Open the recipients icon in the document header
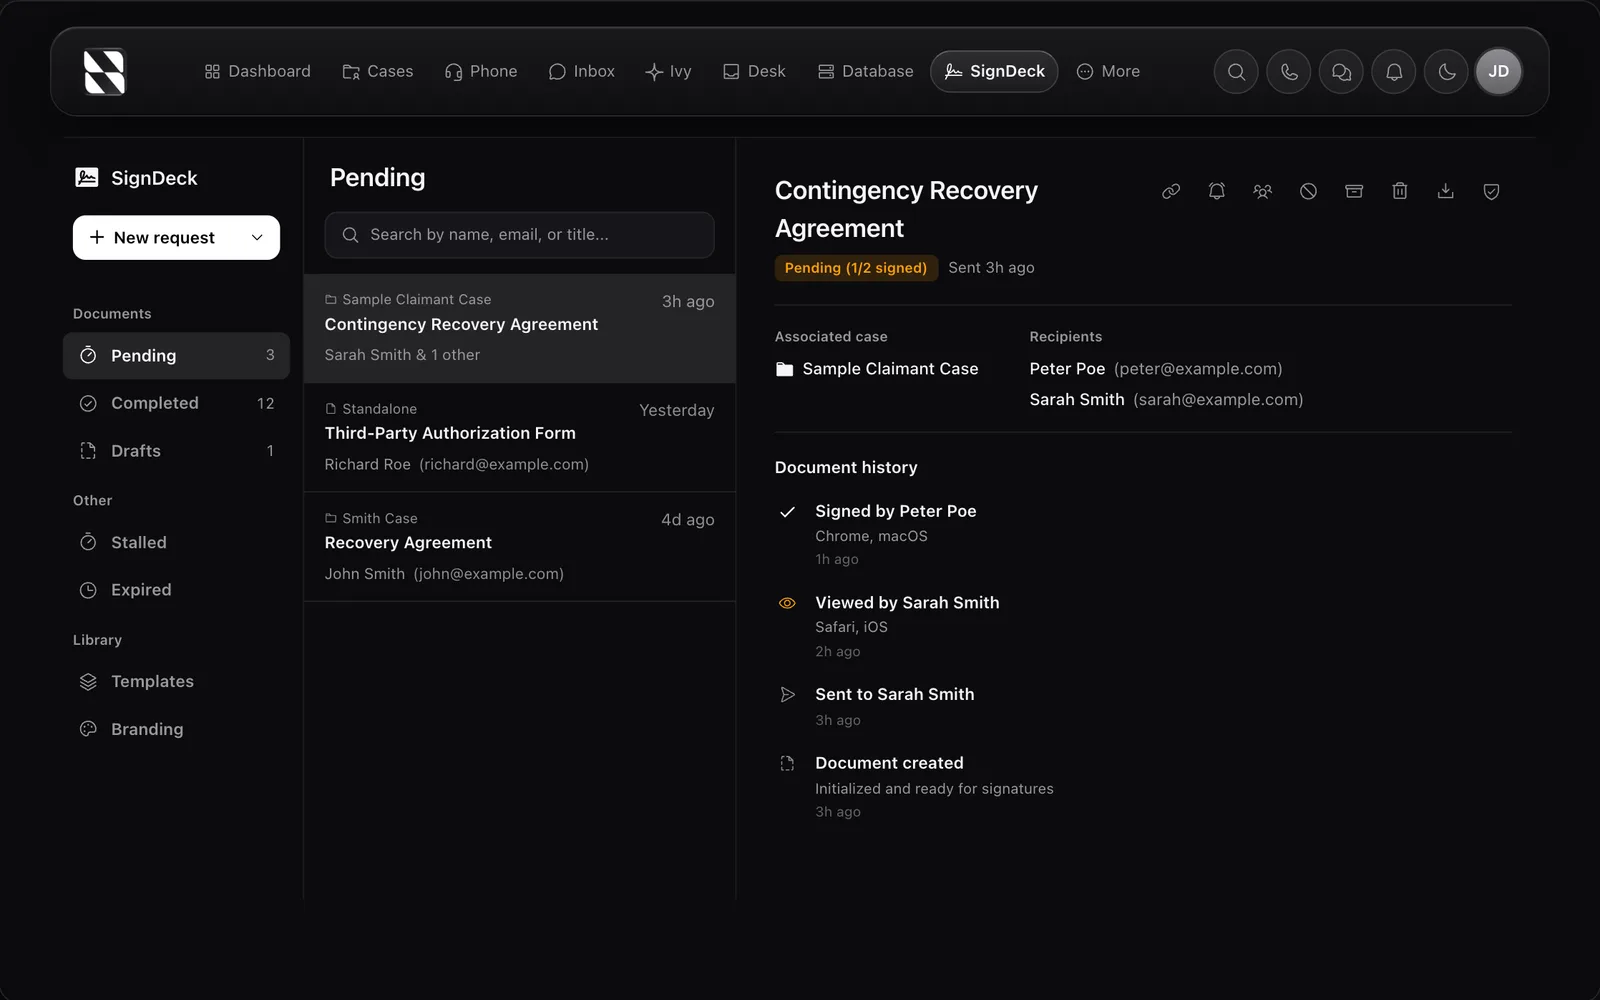This screenshot has height=1000, width=1600. click(1263, 191)
